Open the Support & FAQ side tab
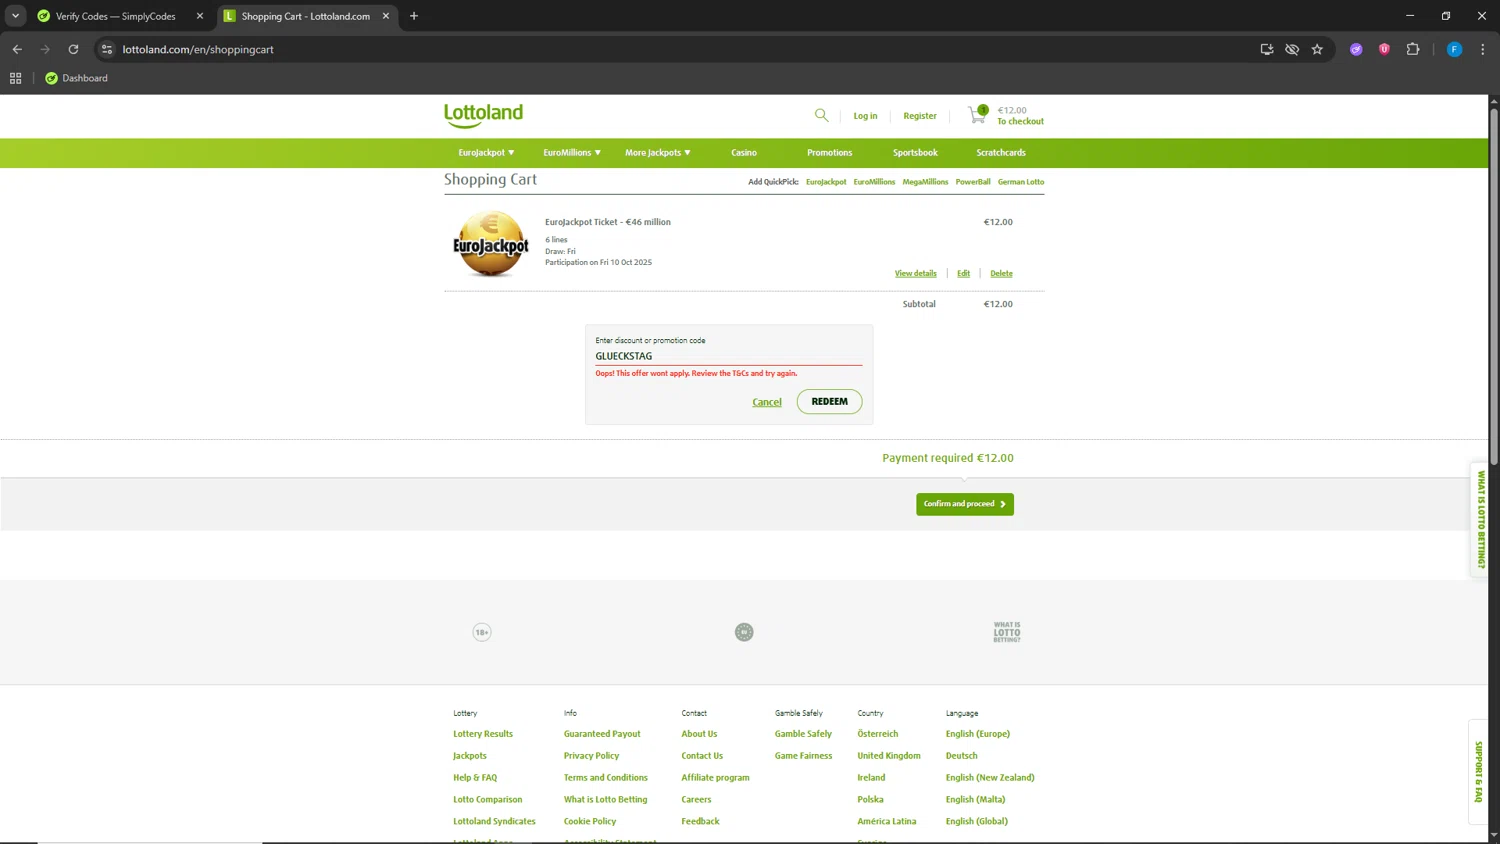 pyautogui.click(x=1479, y=771)
